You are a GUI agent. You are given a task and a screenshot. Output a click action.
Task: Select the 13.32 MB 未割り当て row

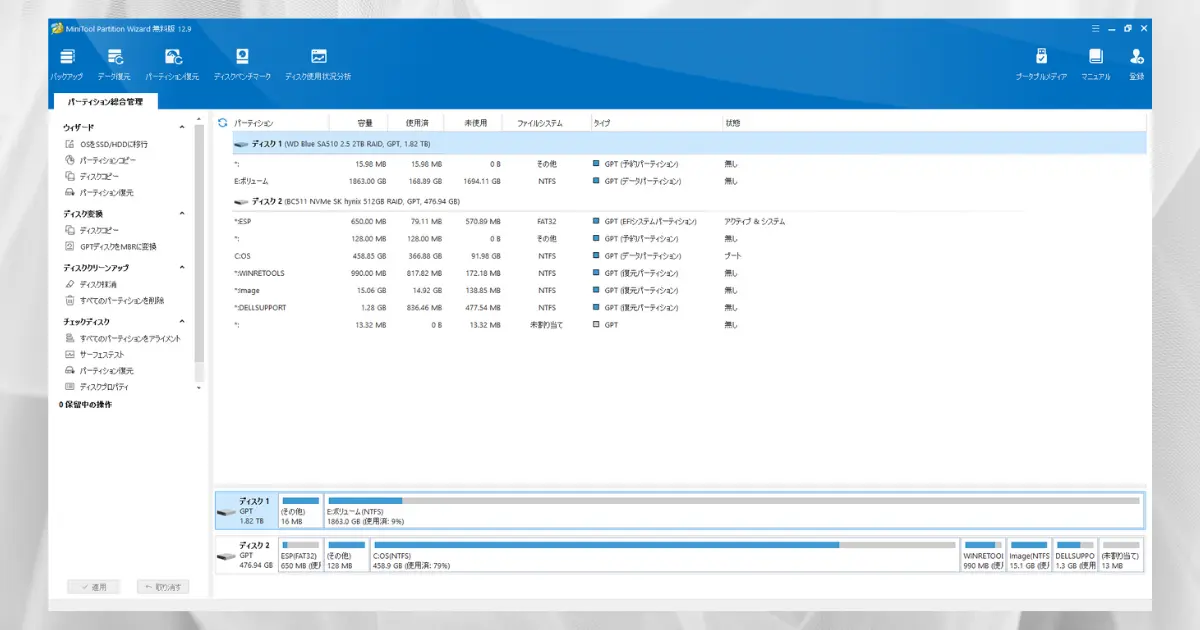tap(689, 324)
